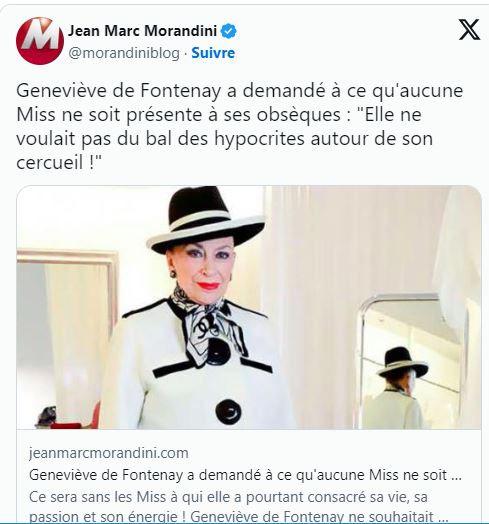The width and height of the screenshot is (489, 524).
Task: Open Jean Marc Morandini profile name
Action: [142, 31]
